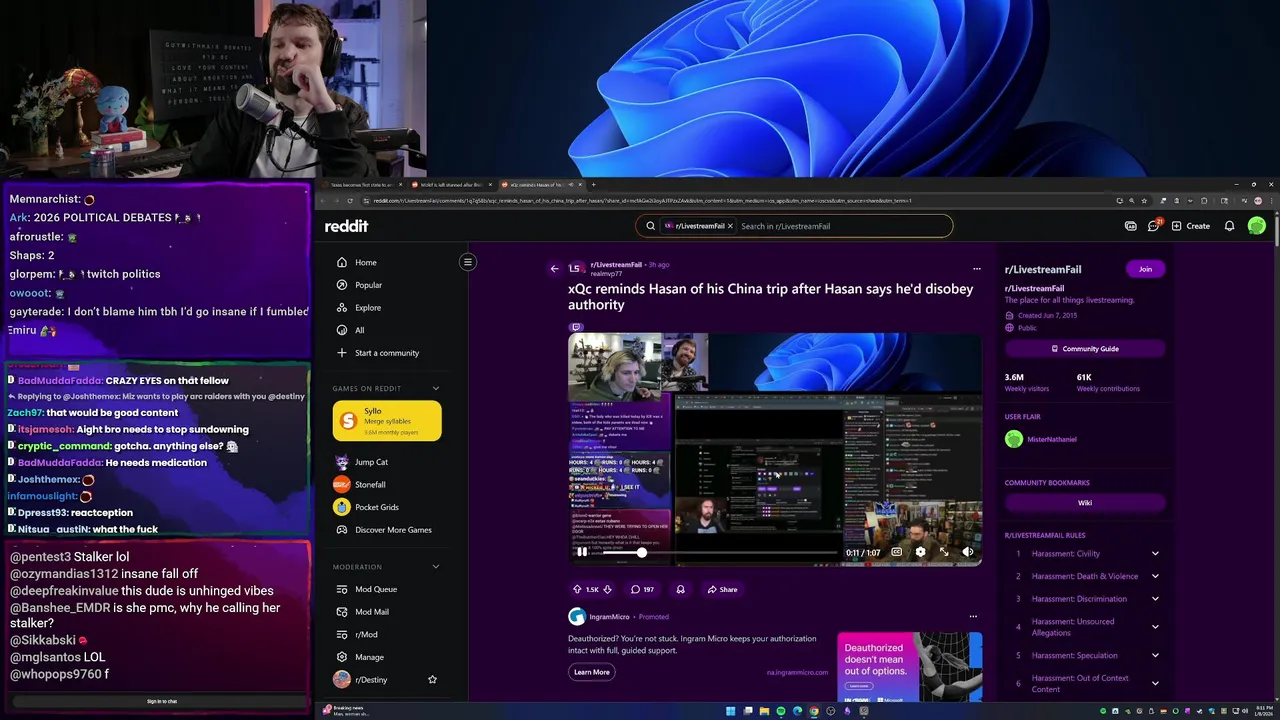Expand rule 1 Harassment: Civility

pyautogui.click(x=1155, y=554)
